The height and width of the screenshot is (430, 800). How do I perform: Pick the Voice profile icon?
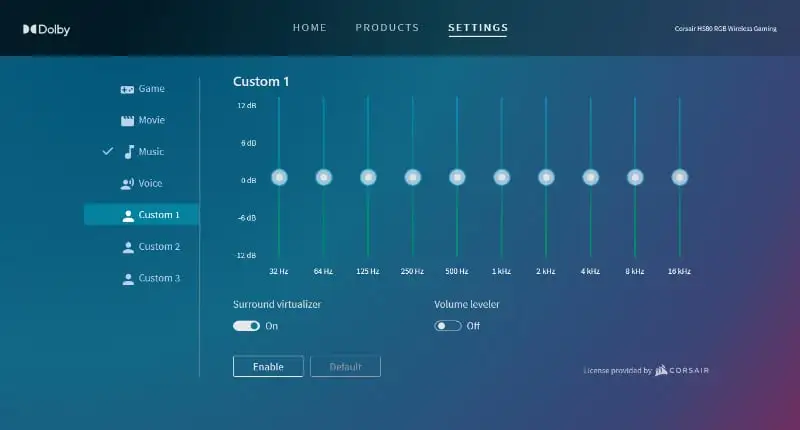[127, 184]
